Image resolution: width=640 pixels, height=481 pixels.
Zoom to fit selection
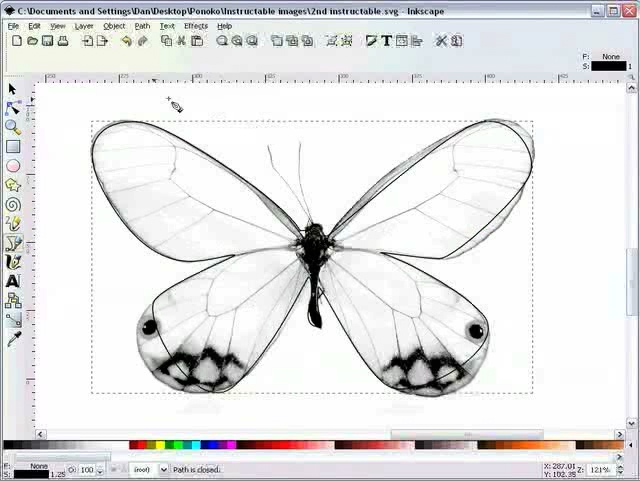(222, 41)
